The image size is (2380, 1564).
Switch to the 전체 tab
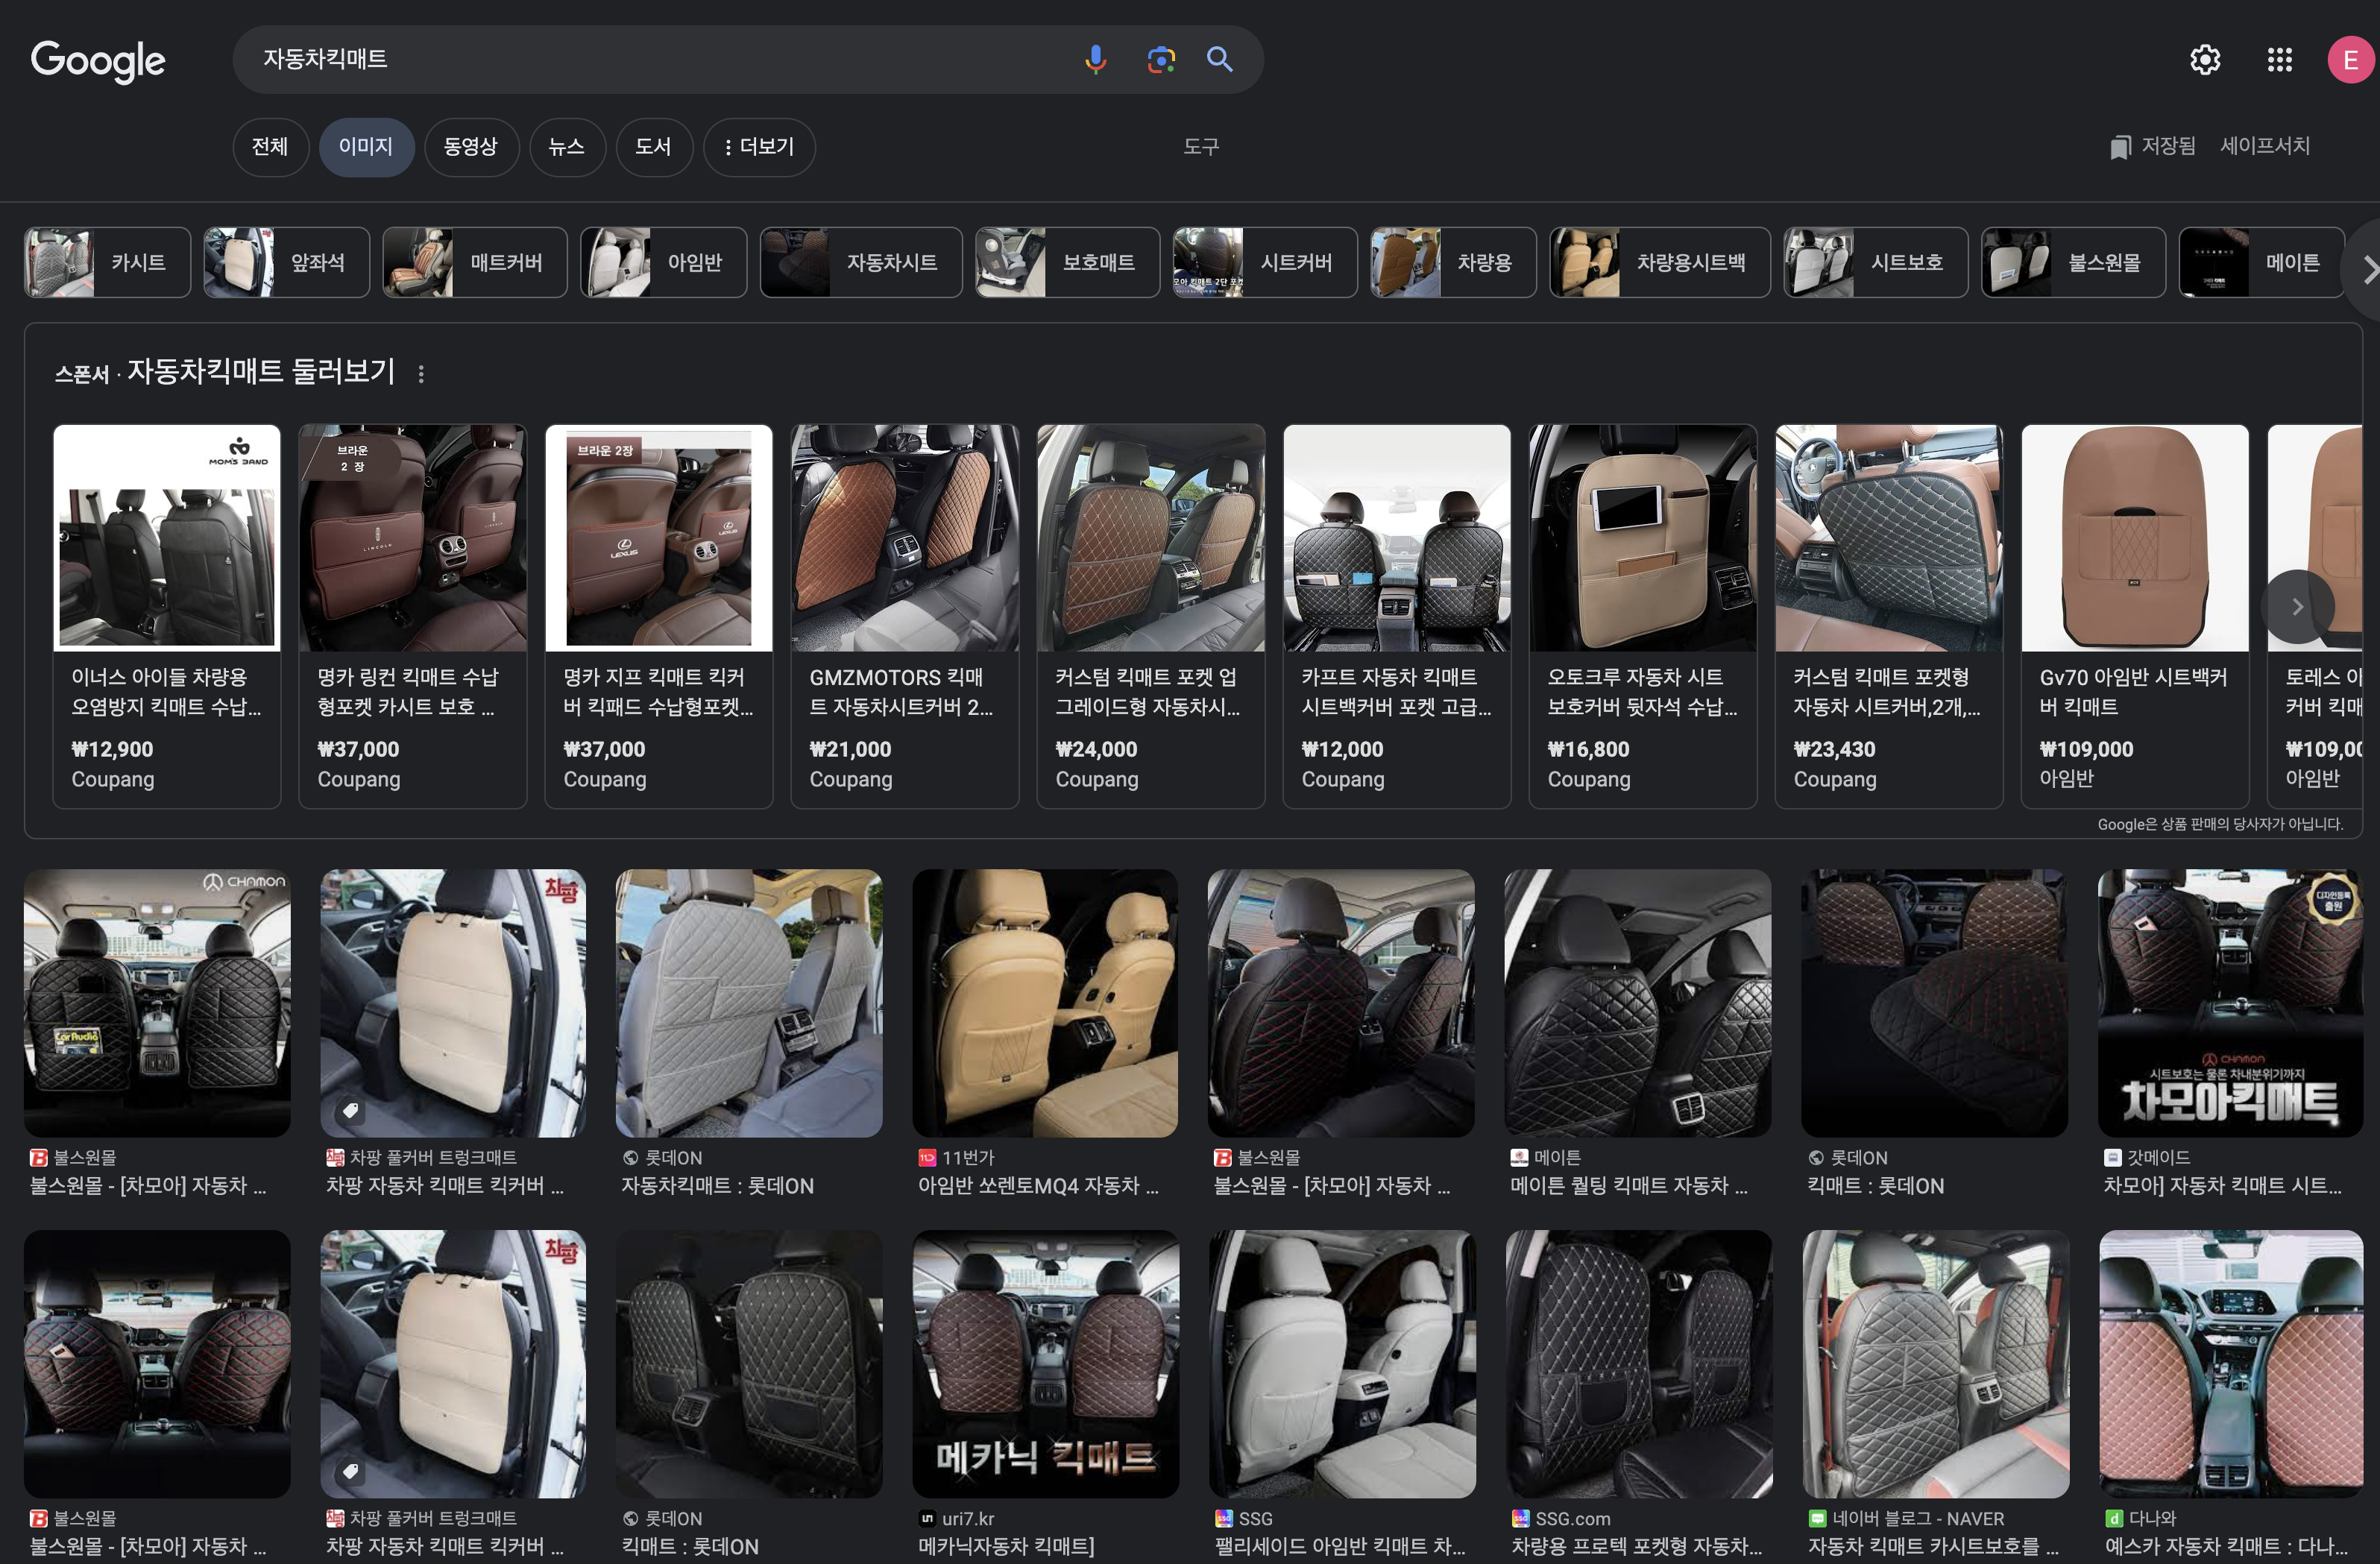click(x=270, y=147)
